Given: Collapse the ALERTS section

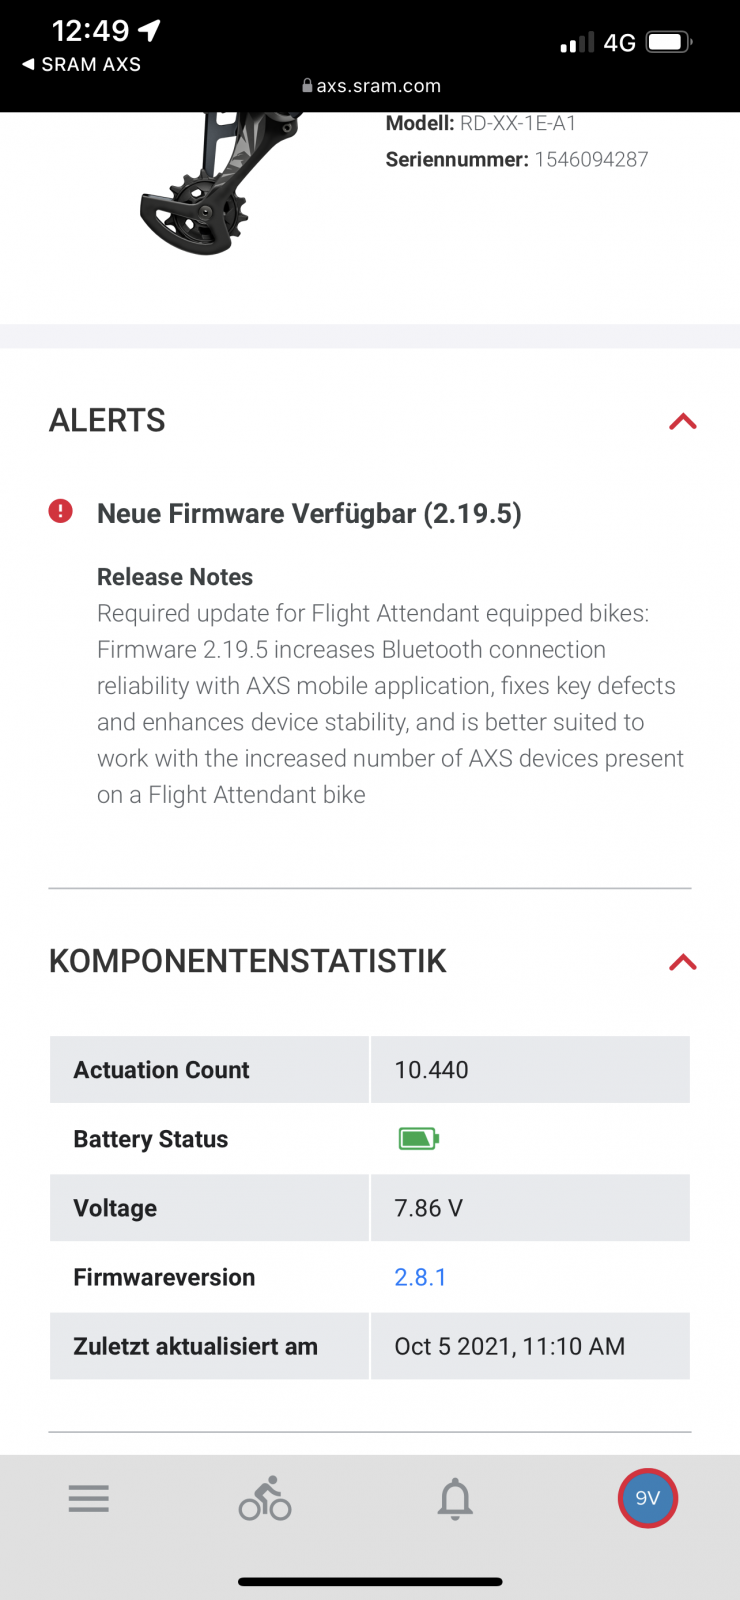Looking at the screenshot, I should point(683,421).
